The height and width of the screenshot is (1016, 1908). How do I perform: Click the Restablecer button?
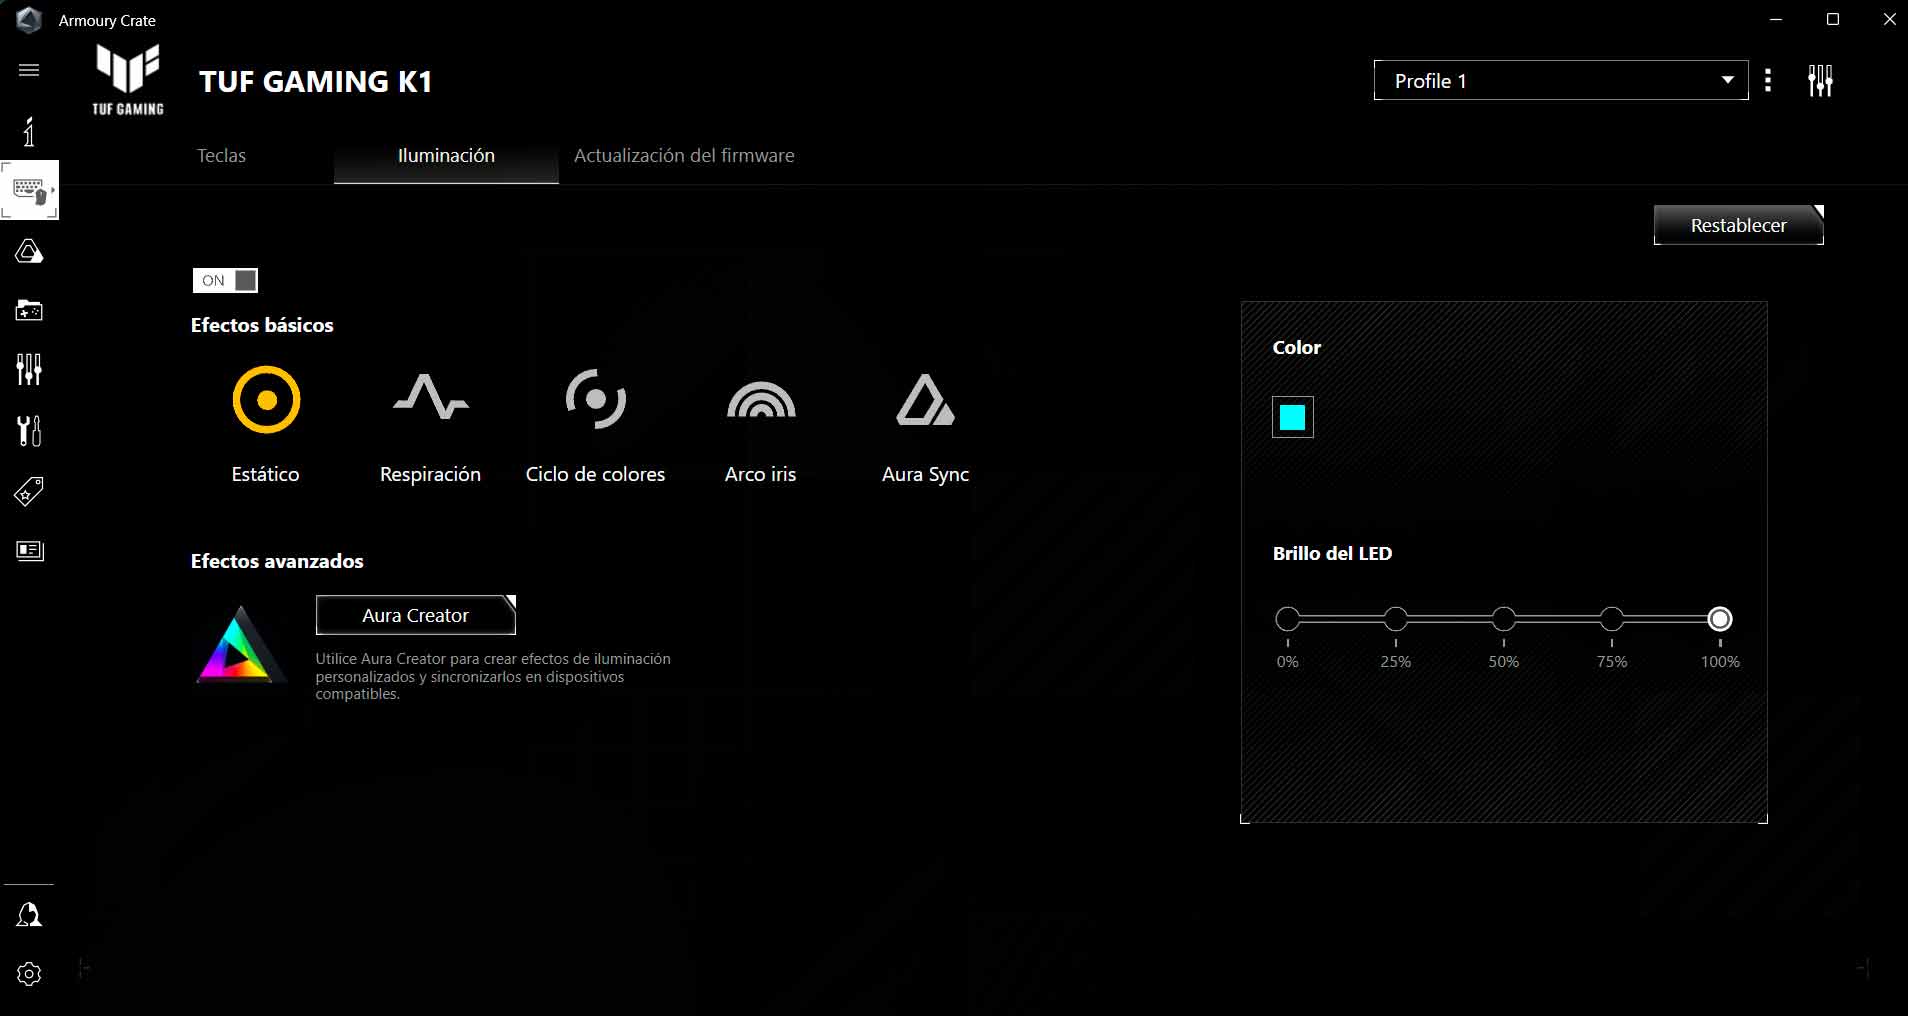(x=1738, y=226)
